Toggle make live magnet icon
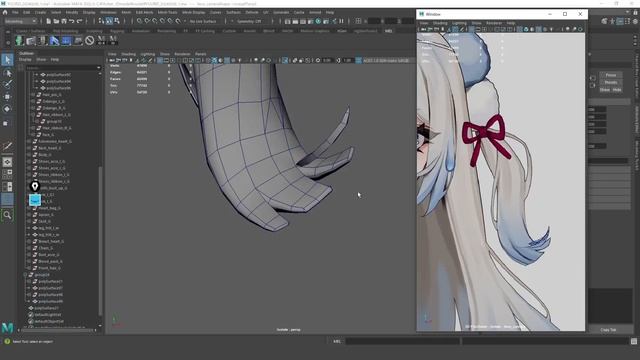This screenshot has width=640, height=360. pos(178,21)
